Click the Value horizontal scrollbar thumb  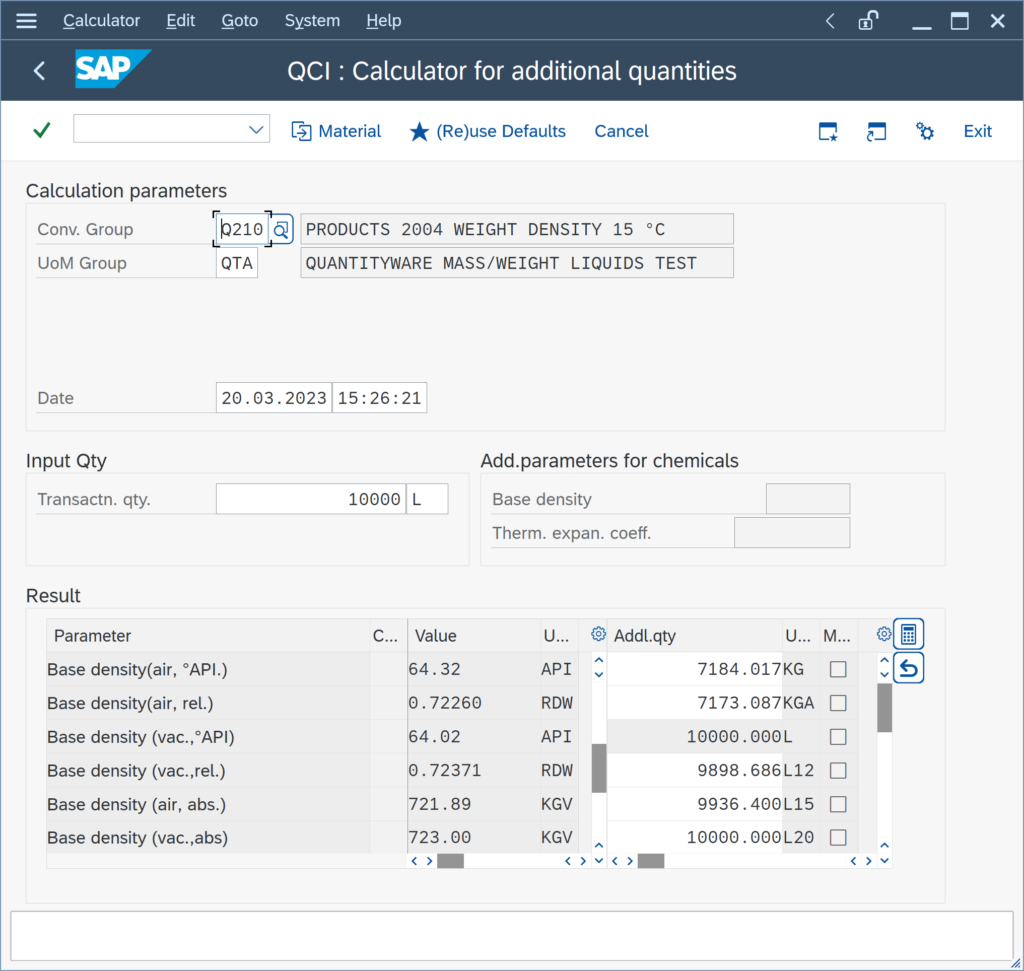pos(450,861)
